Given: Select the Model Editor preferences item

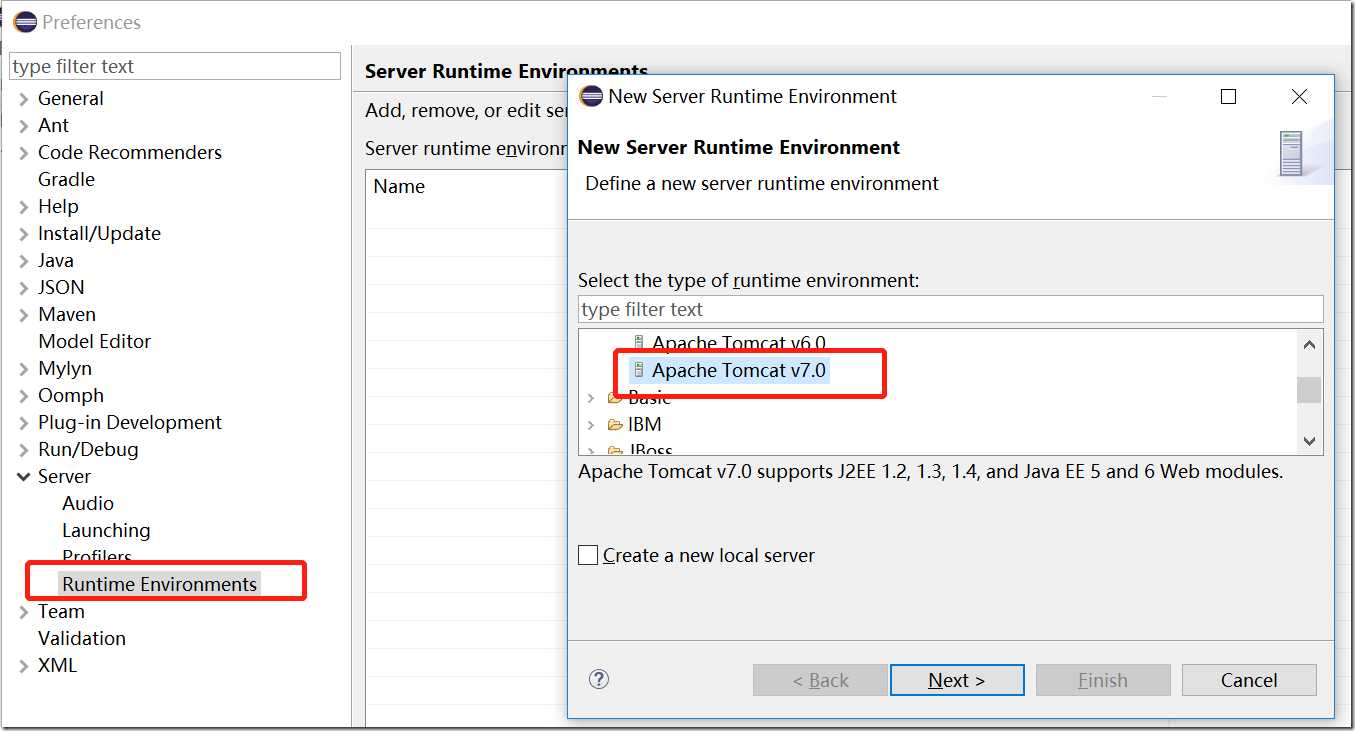Looking at the screenshot, I should pos(94,342).
